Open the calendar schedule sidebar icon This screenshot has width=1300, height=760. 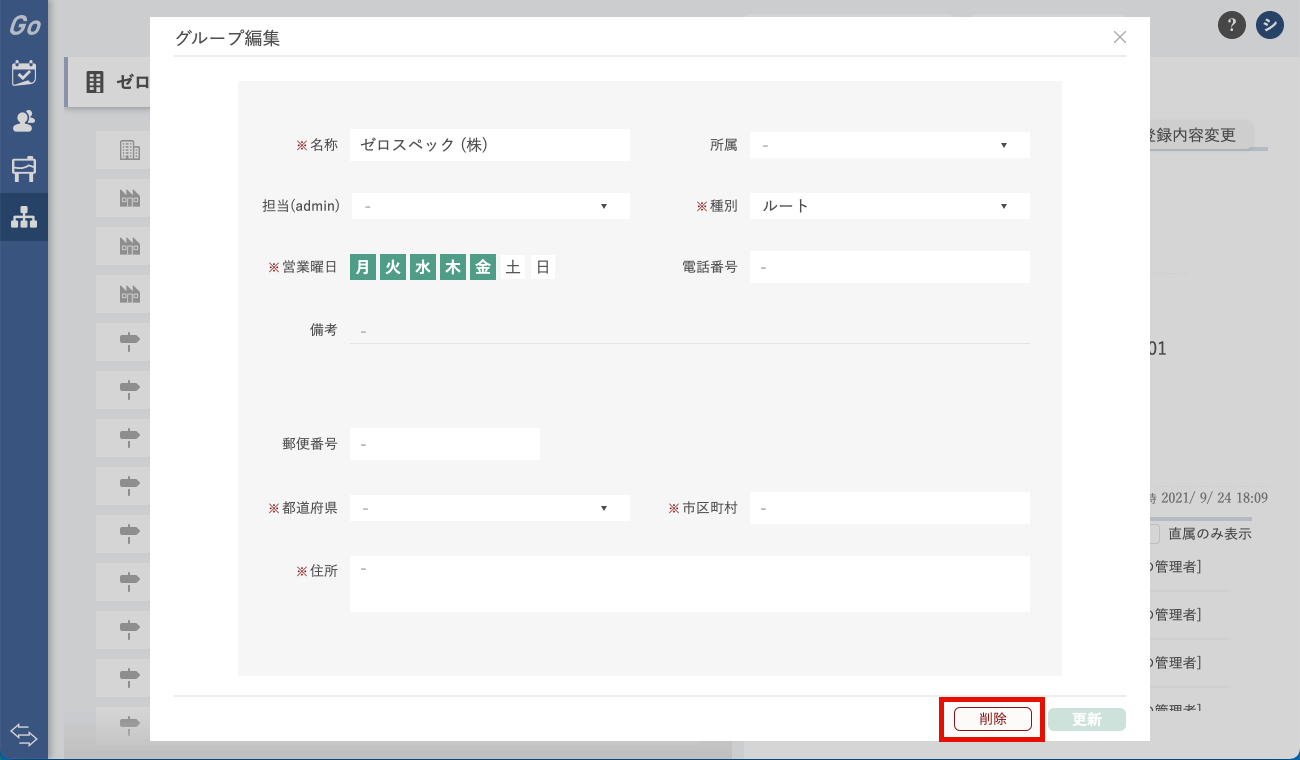pos(24,73)
